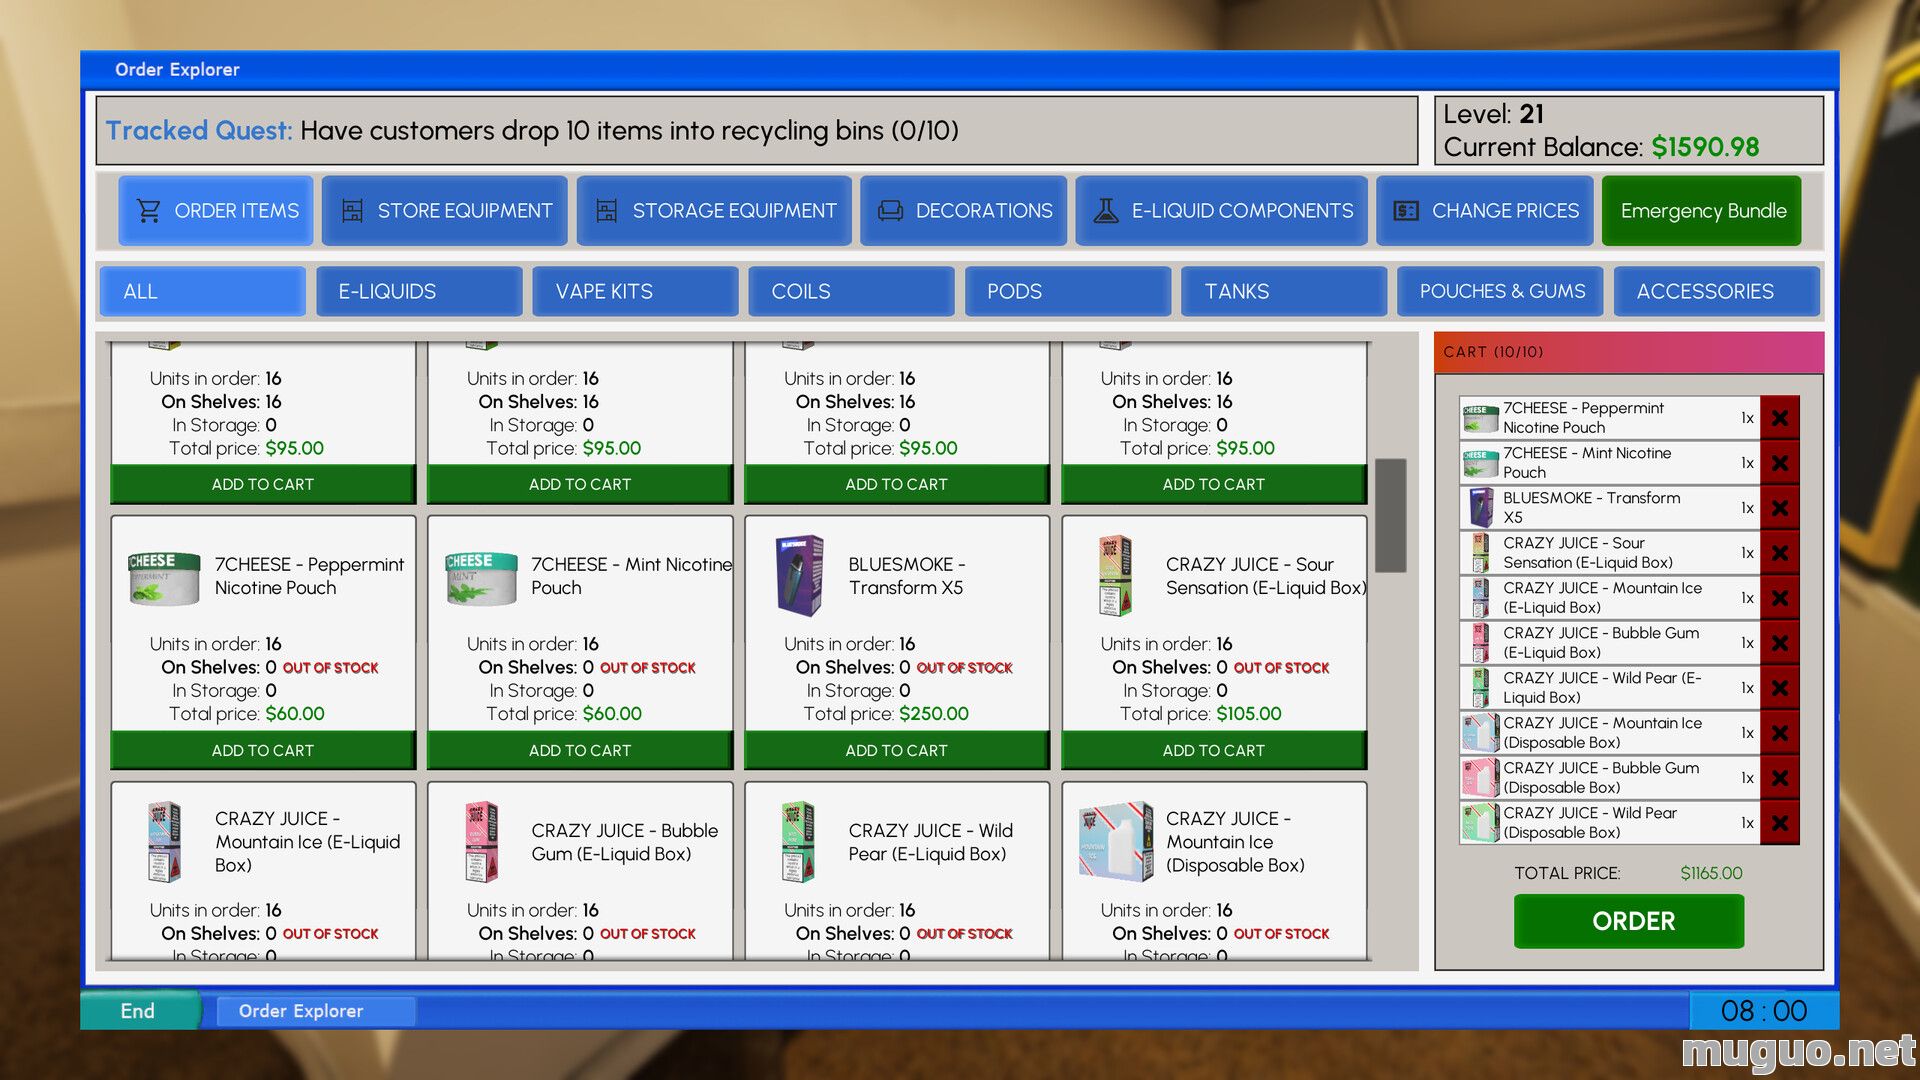Click the green ORDER button
Viewport: 1920px width, 1080px height.
click(x=1629, y=921)
